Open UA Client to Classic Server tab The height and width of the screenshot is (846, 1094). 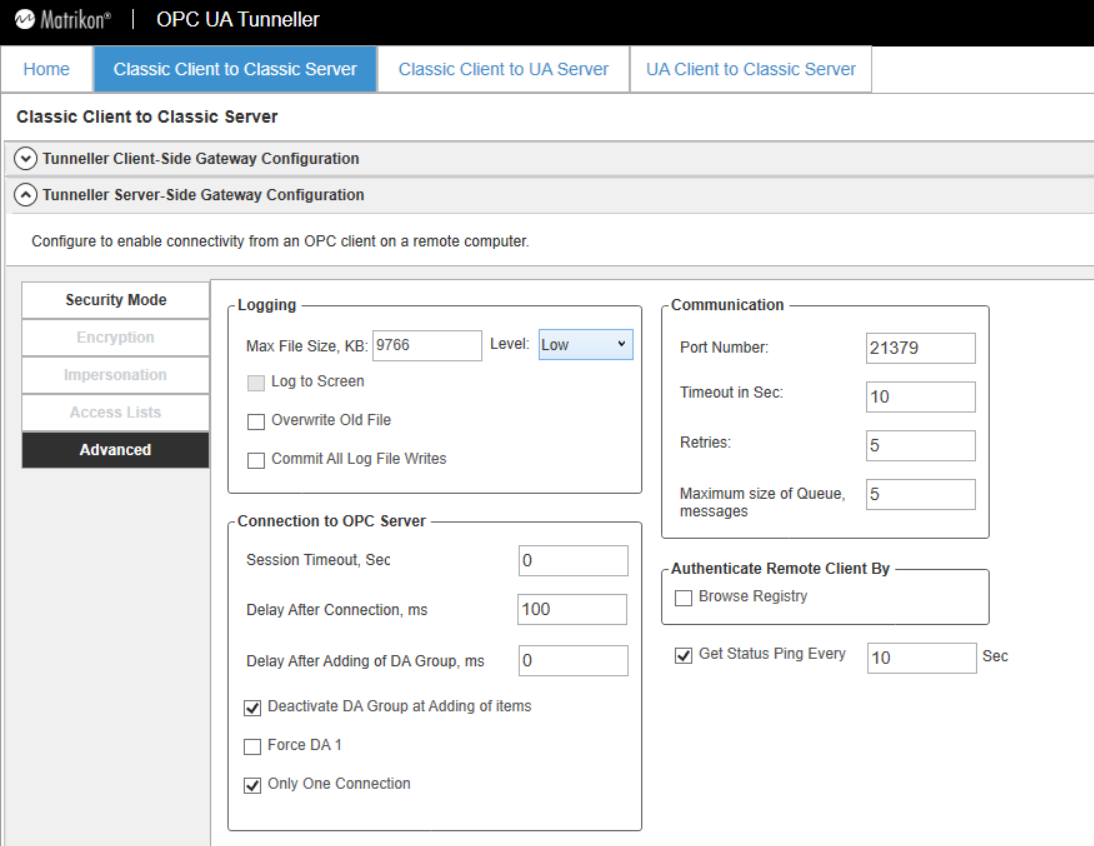(x=751, y=69)
